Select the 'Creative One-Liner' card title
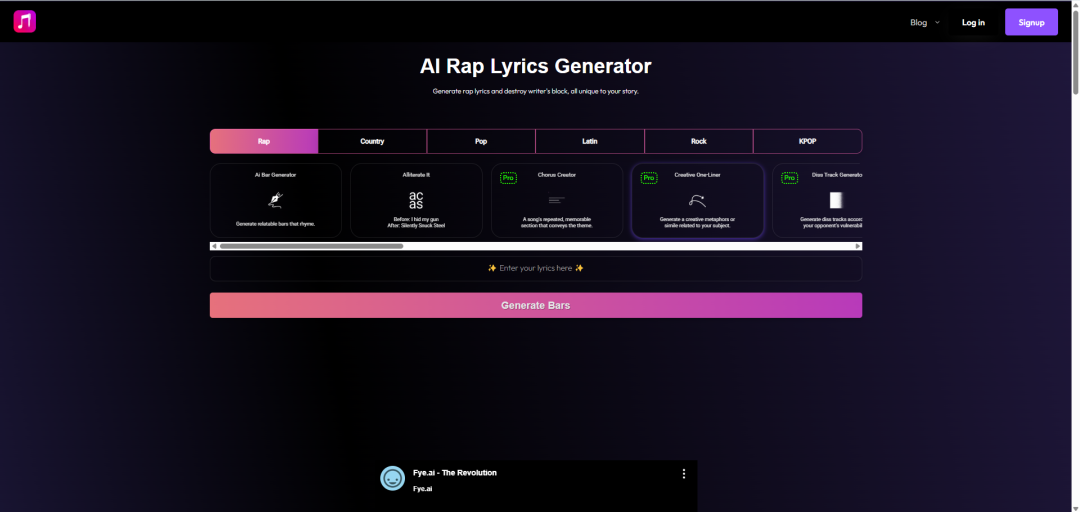 697,175
